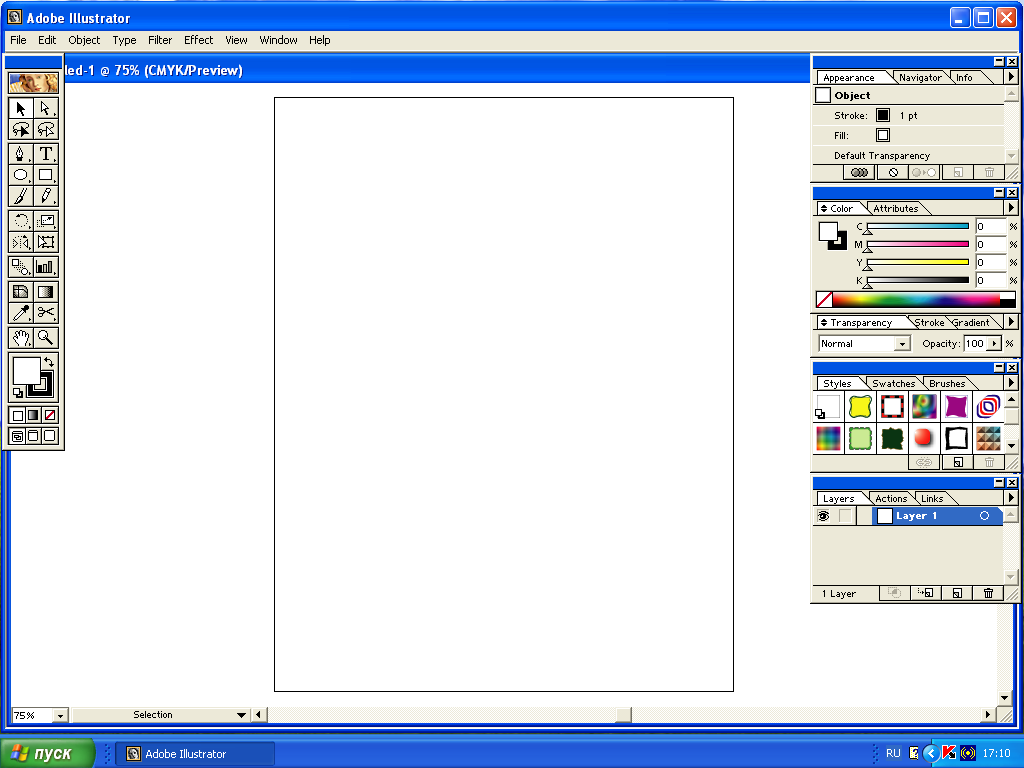1024x768 pixels.
Task: Click the RU language indicator
Action: pyautogui.click(x=893, y=754)
